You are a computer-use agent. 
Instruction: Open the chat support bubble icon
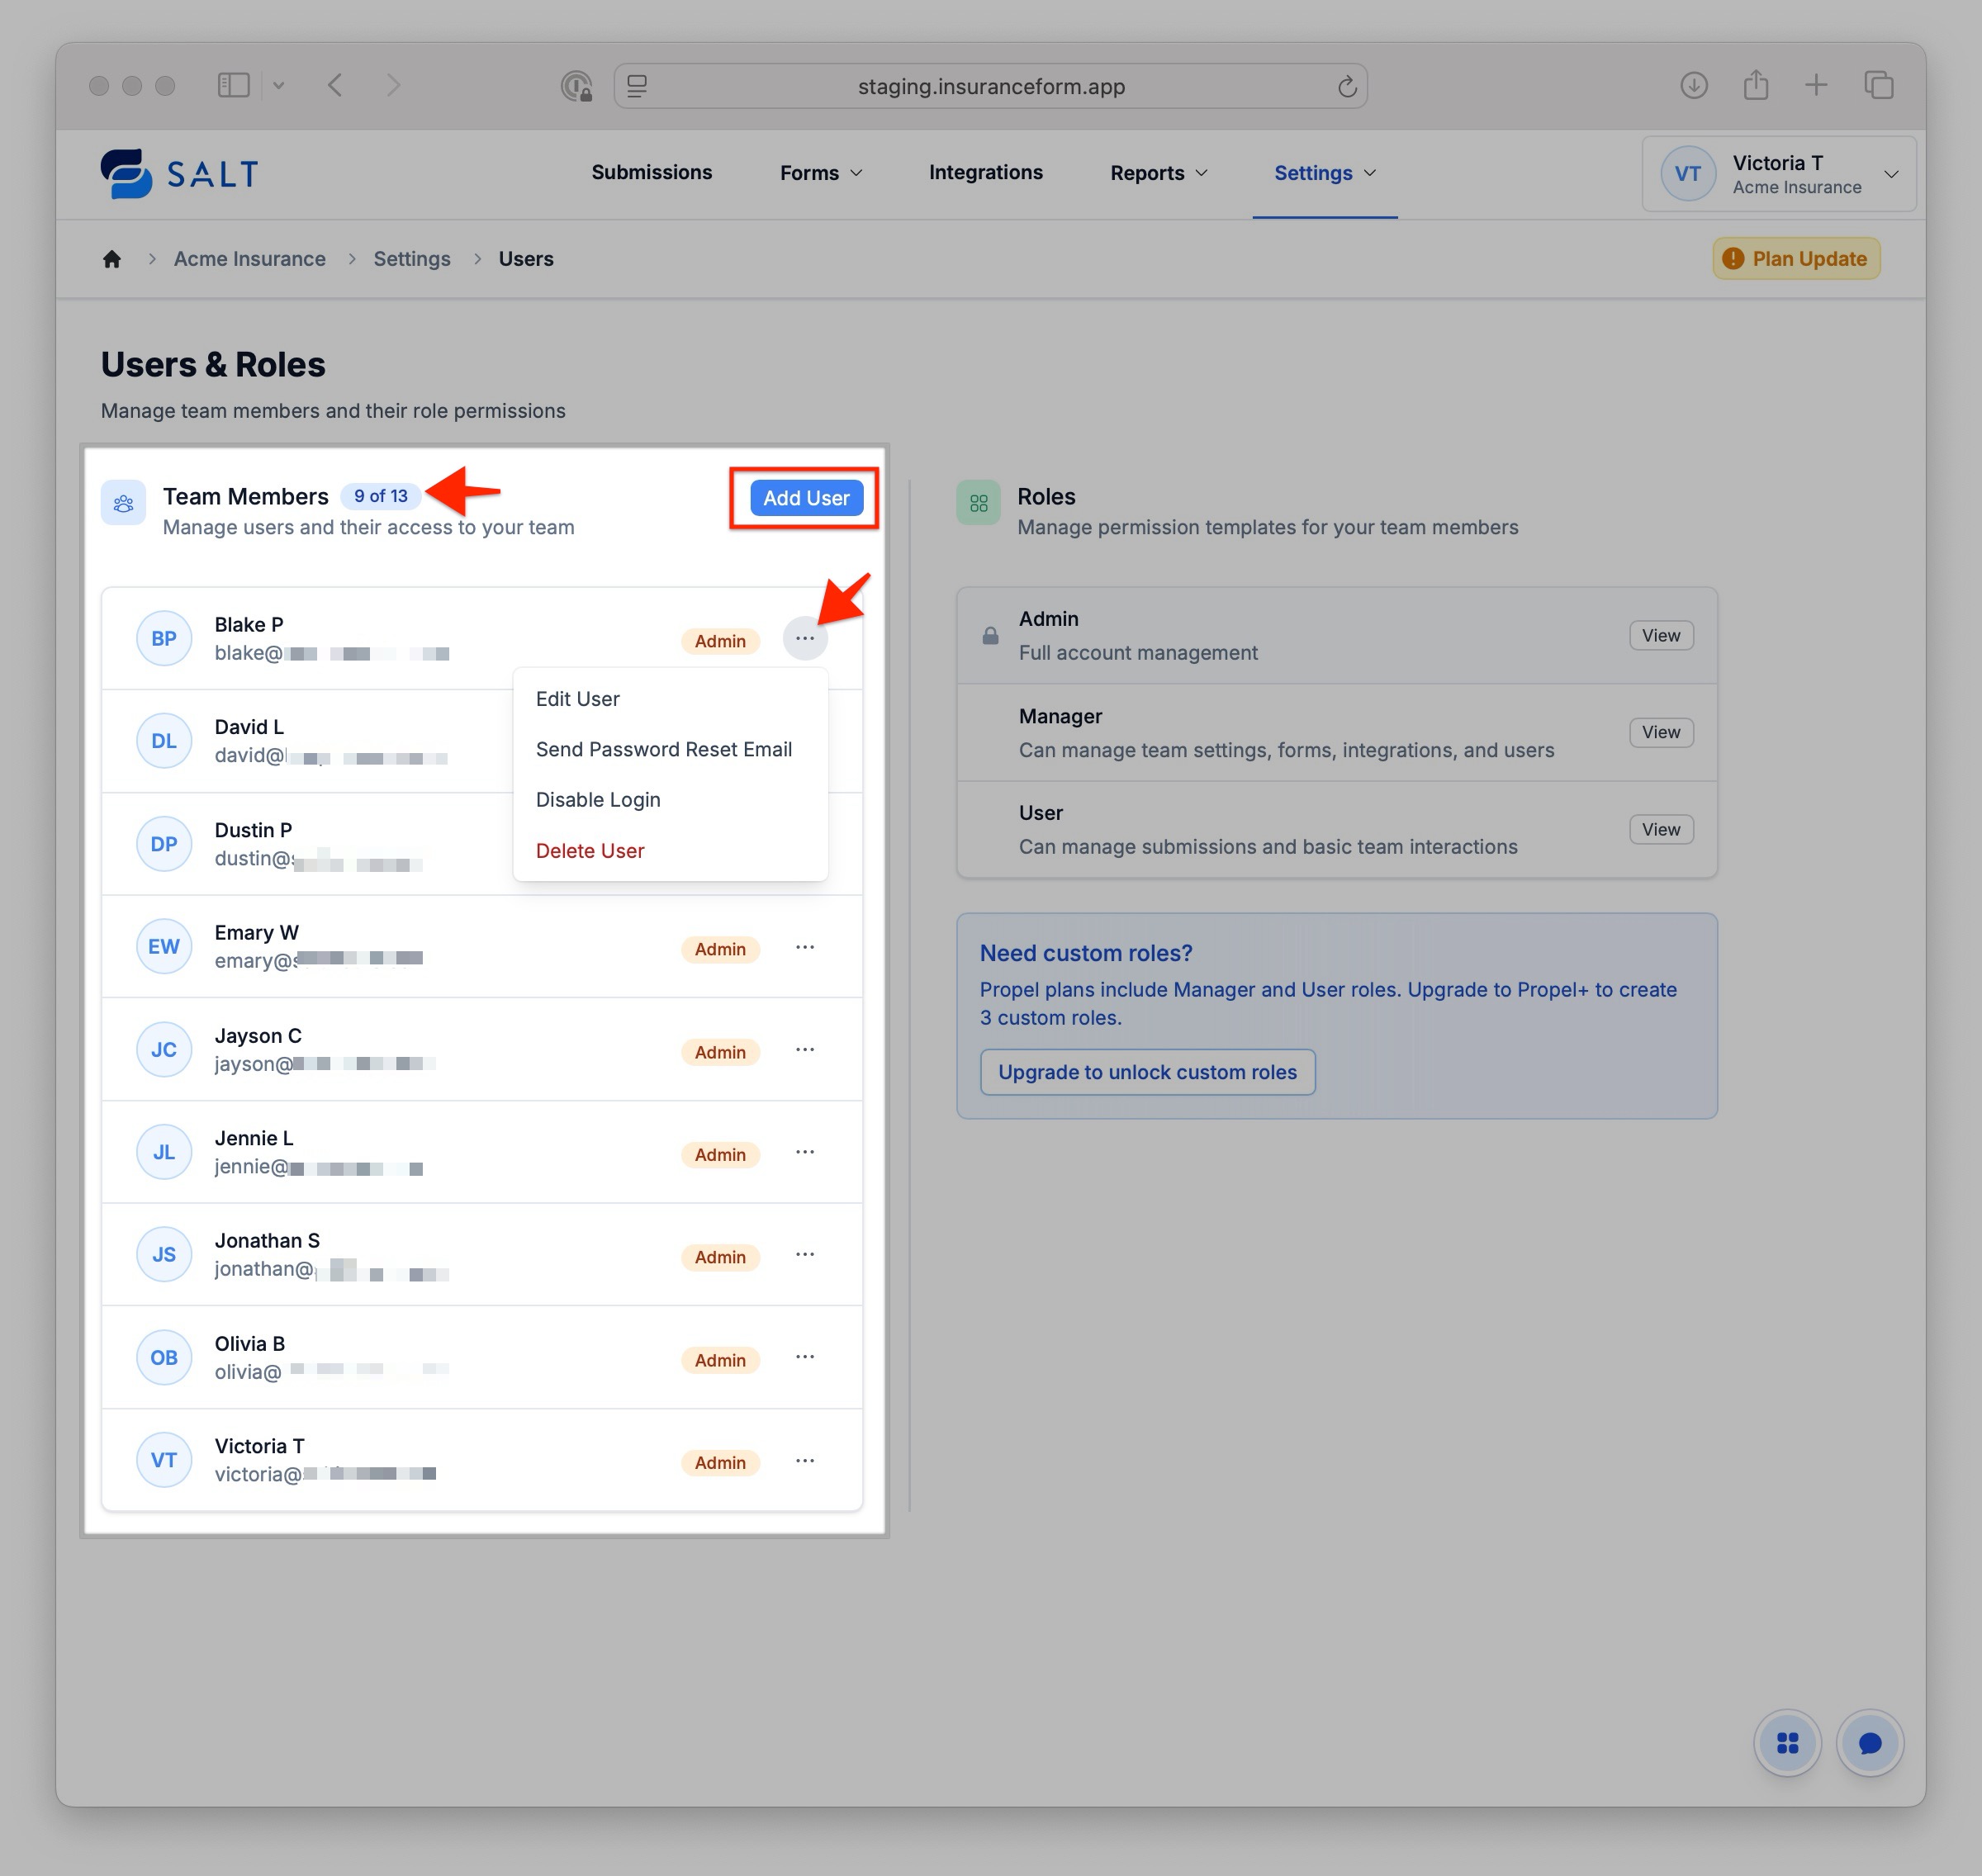pos(1869,1743)
